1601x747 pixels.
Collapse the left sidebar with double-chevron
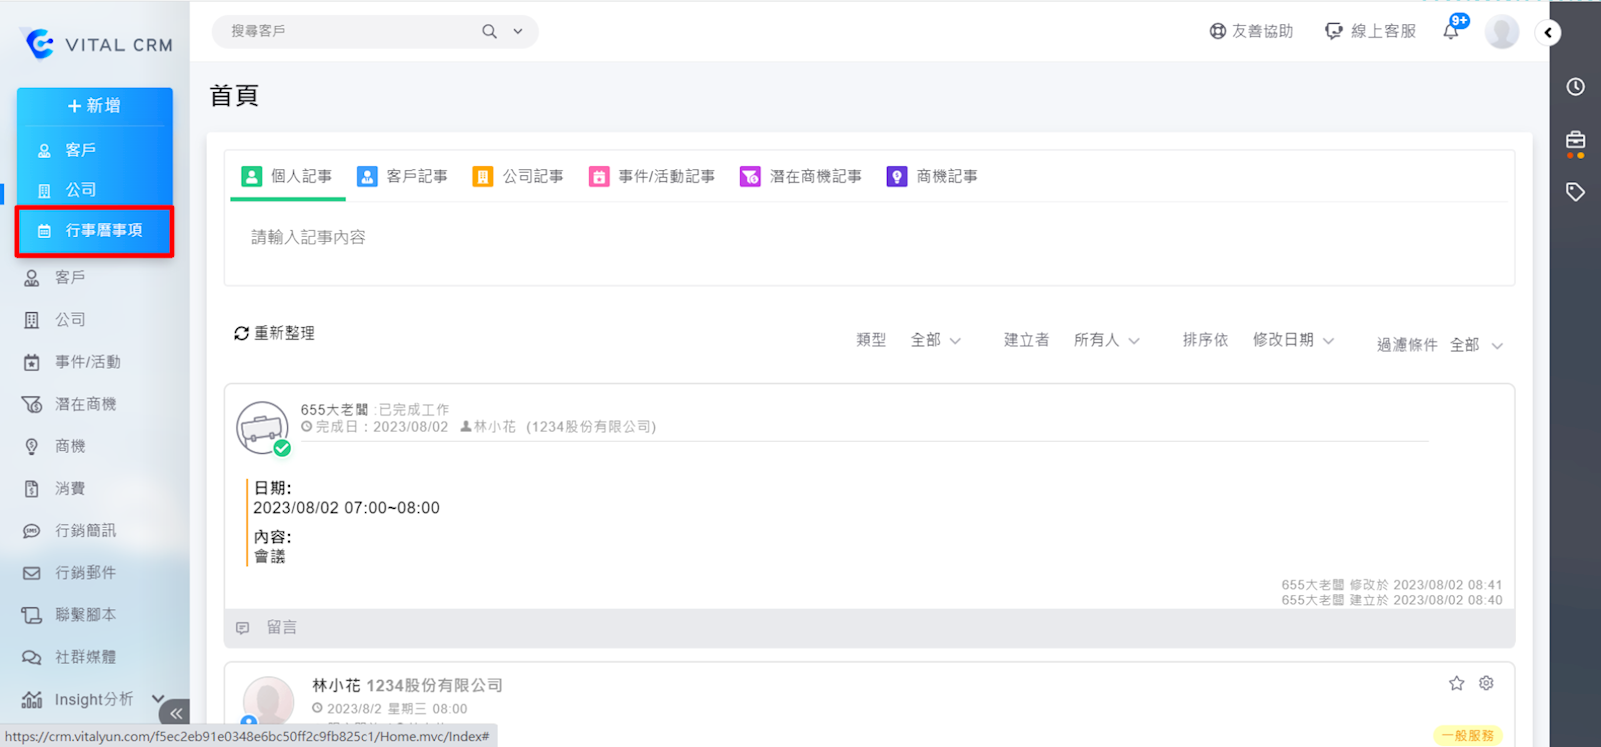[175, 713]
